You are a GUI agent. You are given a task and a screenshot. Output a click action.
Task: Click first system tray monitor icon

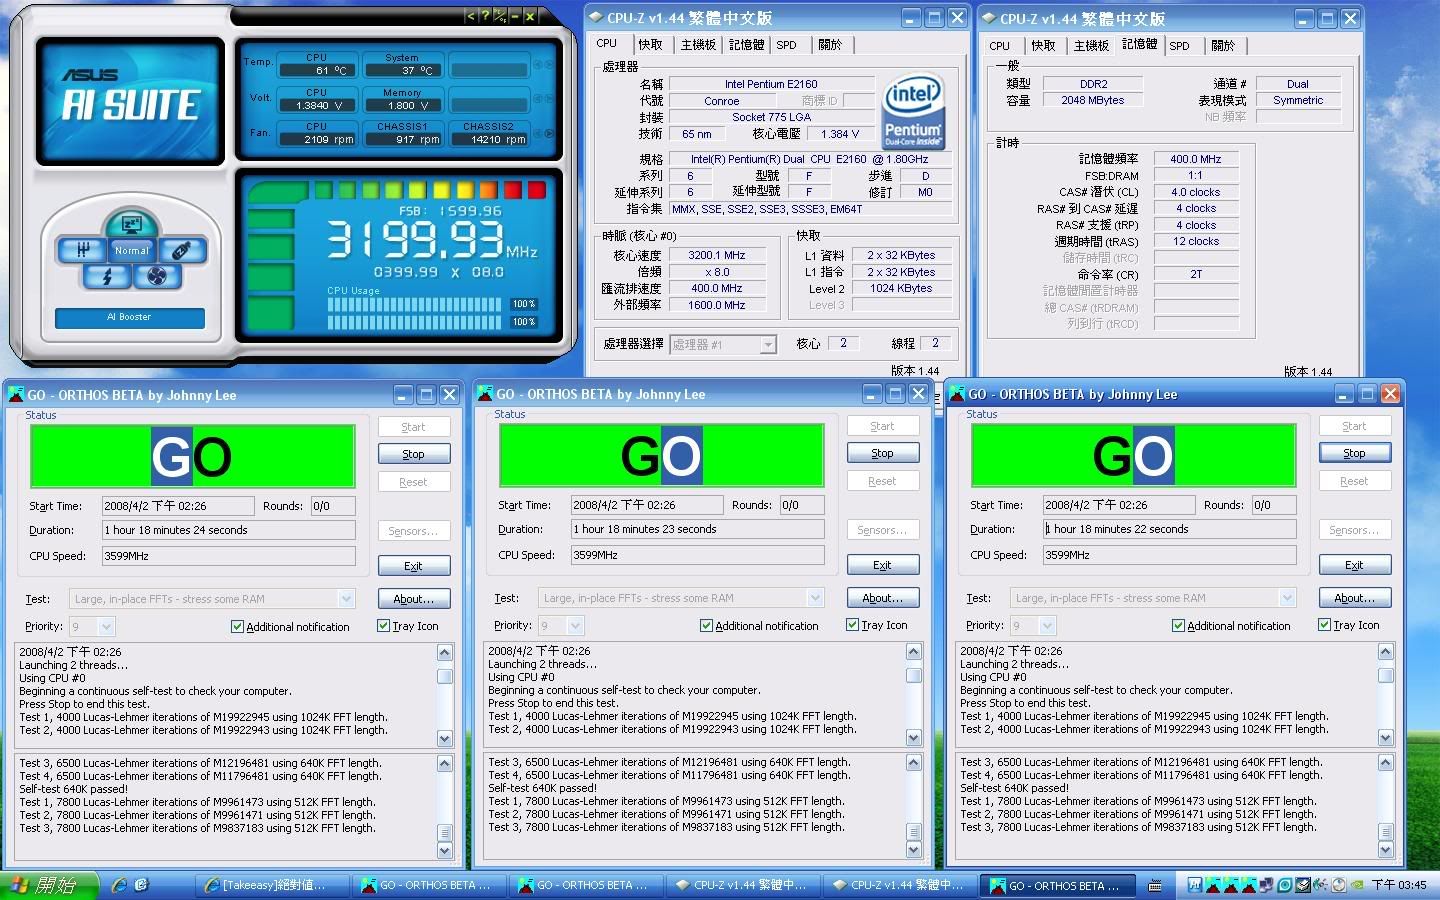pos(1194,885)
